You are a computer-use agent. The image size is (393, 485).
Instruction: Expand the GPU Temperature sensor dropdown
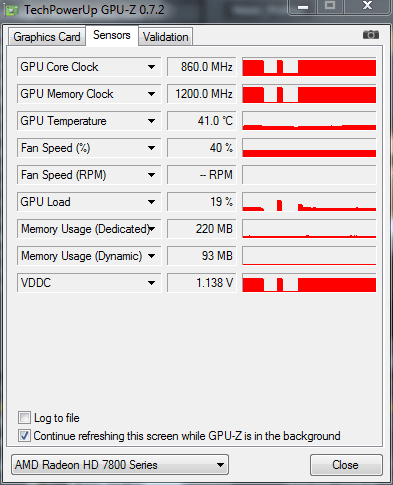[152, 121]
